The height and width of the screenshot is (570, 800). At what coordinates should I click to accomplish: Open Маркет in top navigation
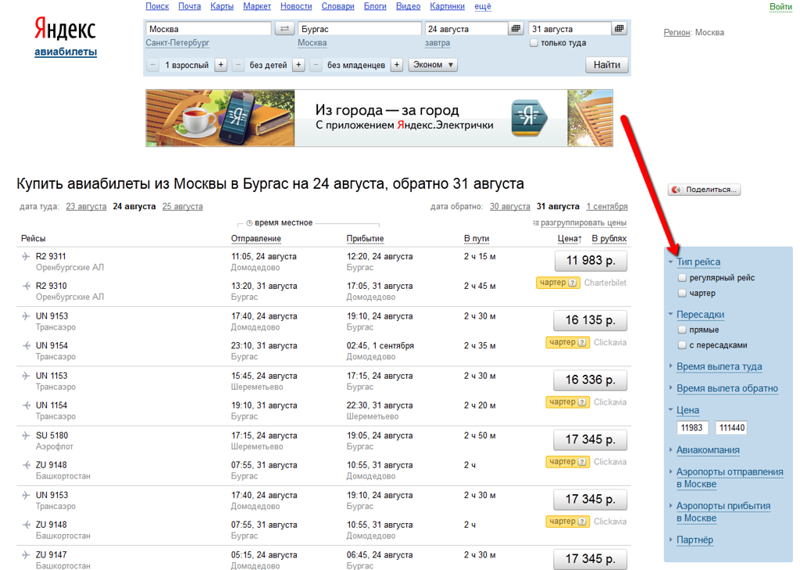tap(257, 6)
